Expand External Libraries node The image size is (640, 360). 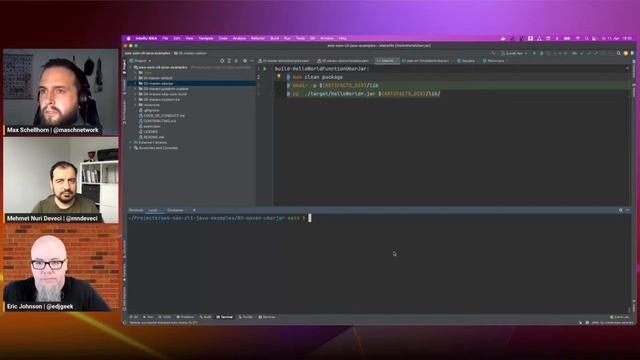pyautogui.click(x=131, y=142)
